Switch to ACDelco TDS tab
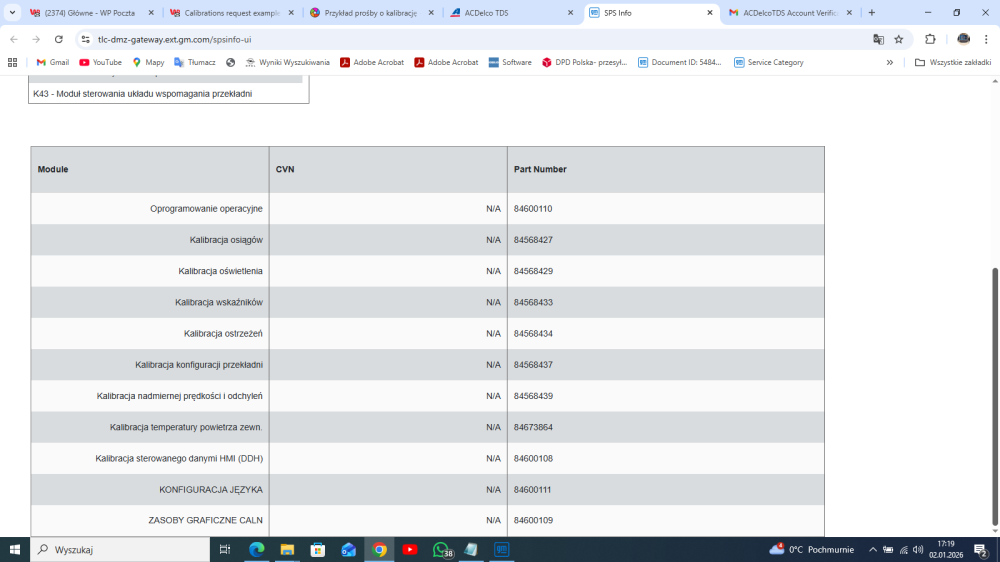This screenshot has height=562, width=1000. [510, 13]
